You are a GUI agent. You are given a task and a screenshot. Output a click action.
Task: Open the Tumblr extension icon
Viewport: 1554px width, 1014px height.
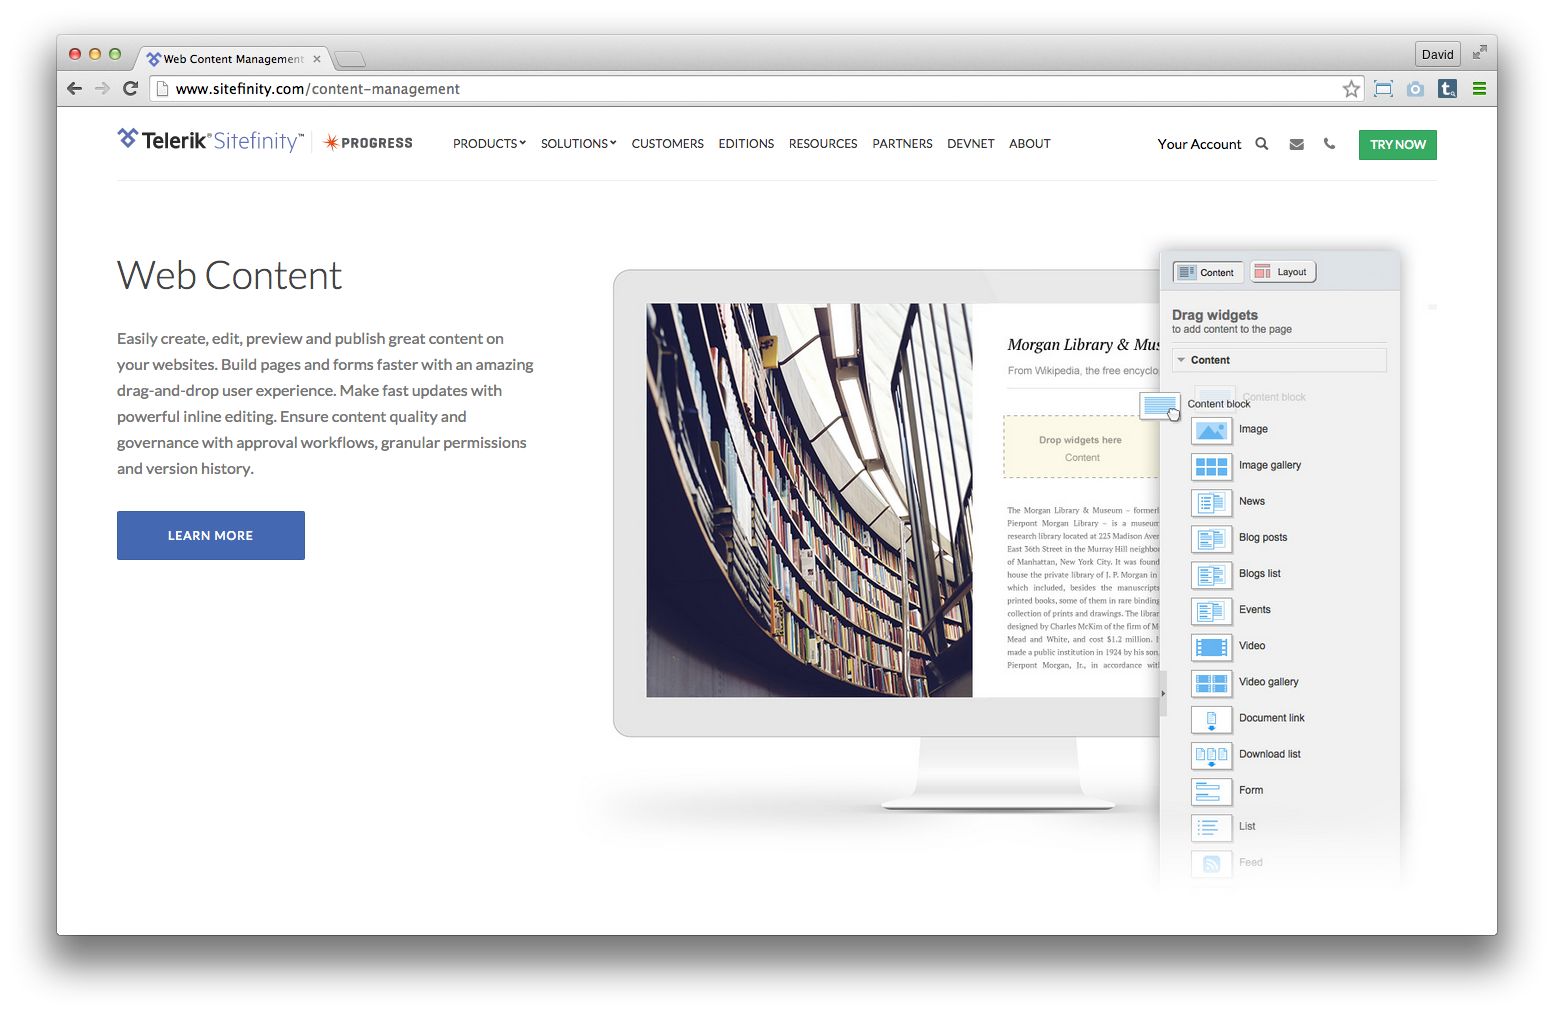pyautogui.click(x=1447, y=89)
